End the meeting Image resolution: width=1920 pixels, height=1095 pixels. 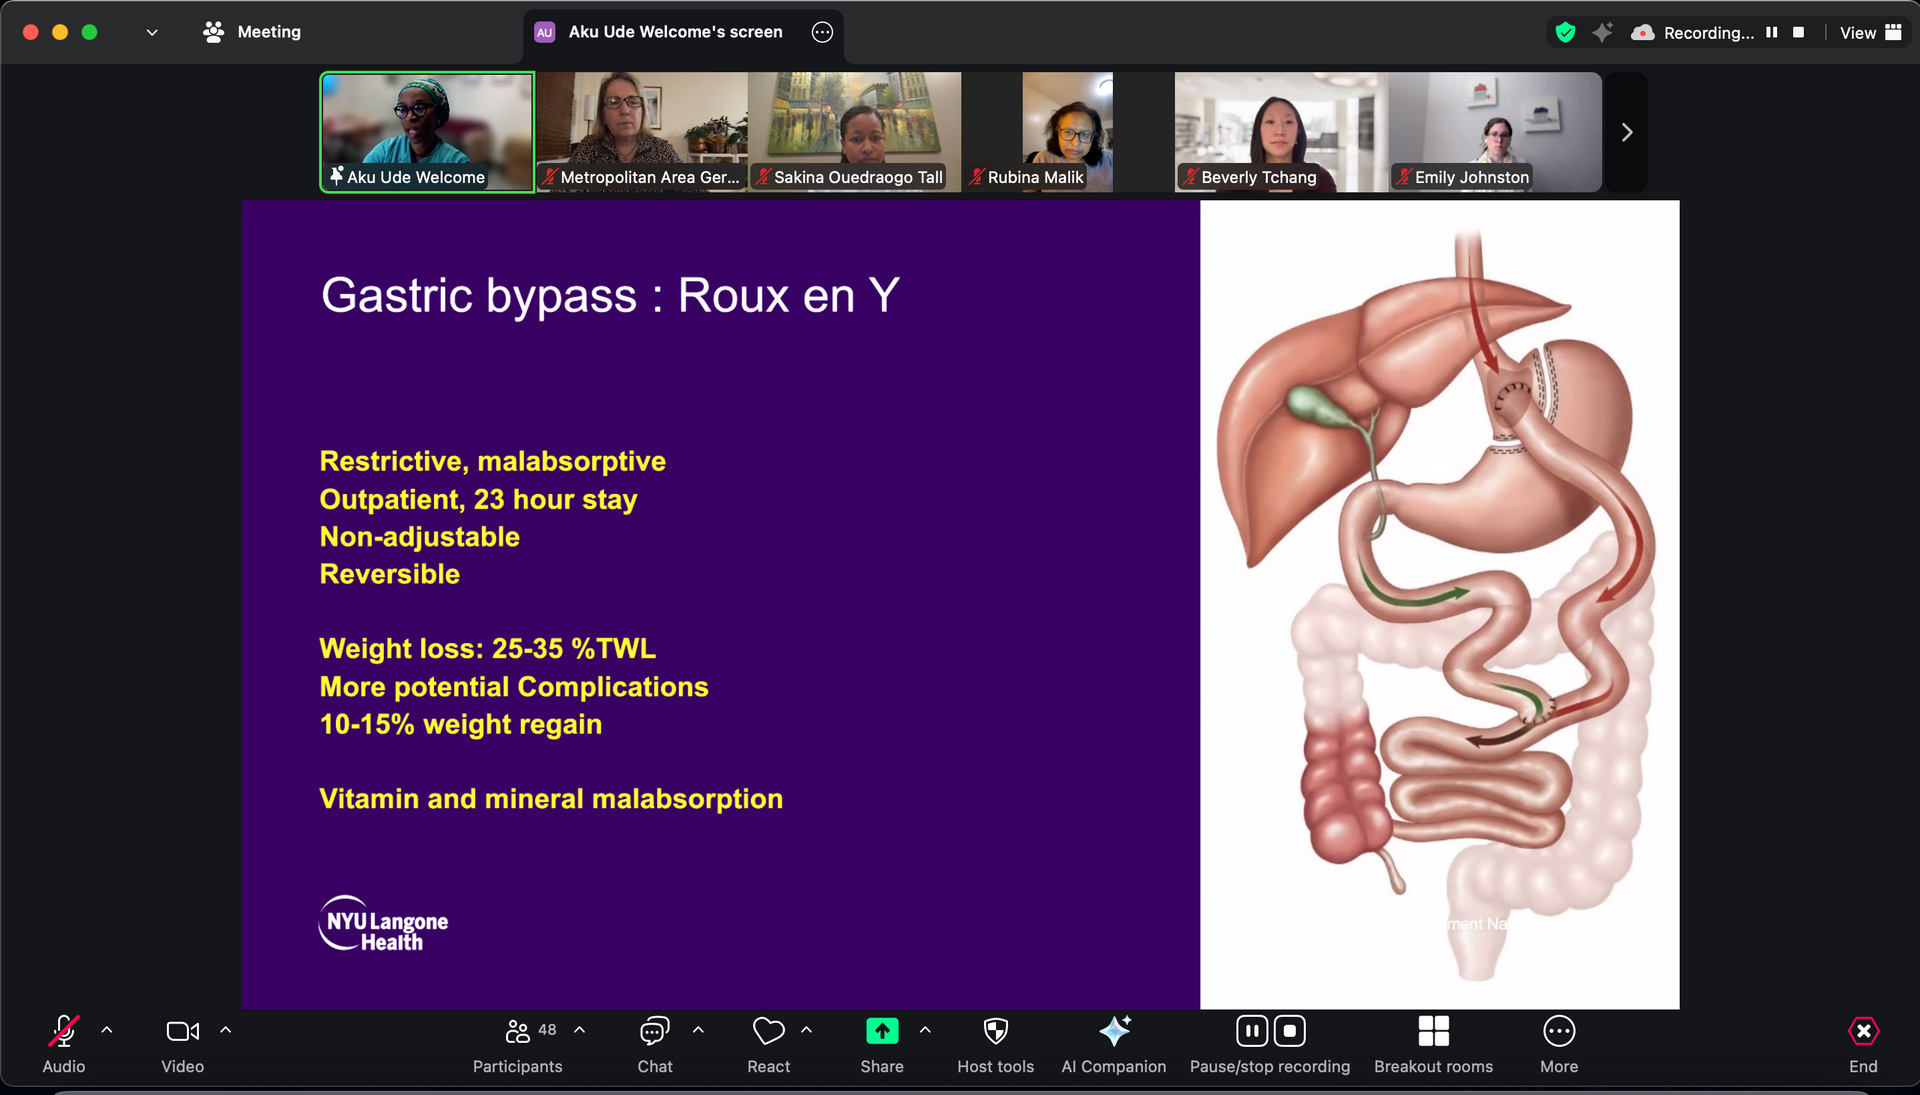[x=1863, y=1043]
